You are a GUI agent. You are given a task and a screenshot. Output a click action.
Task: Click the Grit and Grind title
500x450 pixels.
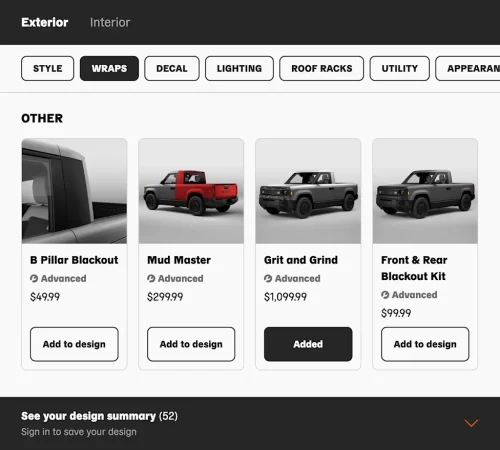(301, 260)
